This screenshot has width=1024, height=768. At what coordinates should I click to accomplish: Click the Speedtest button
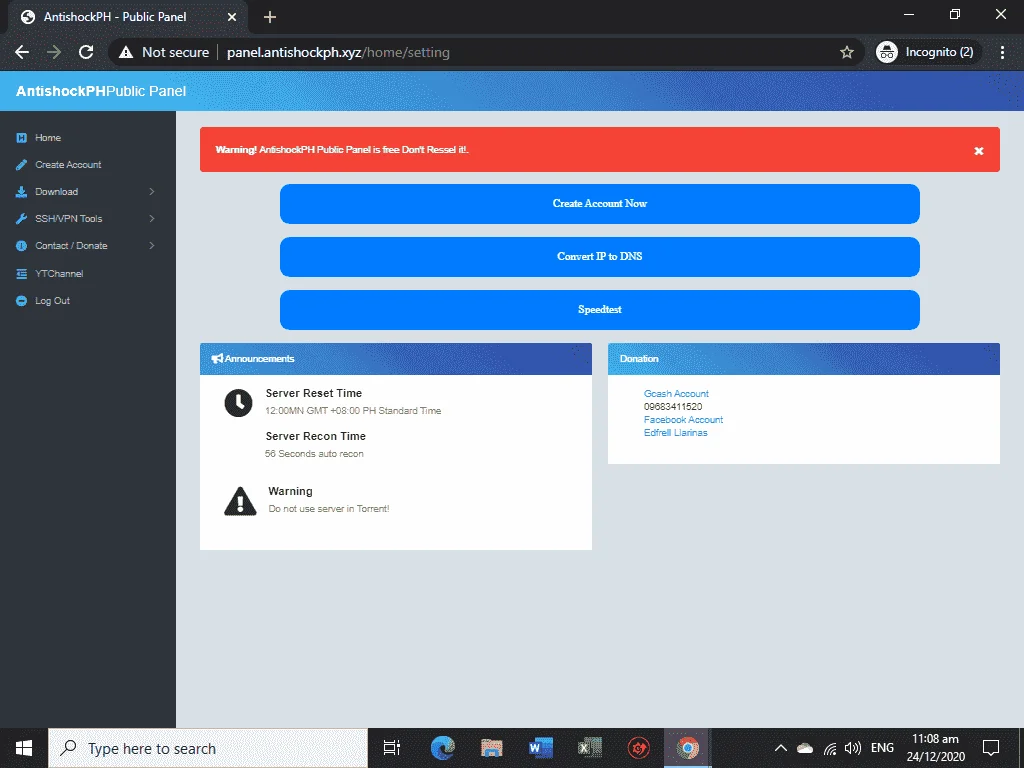[x=600, y=310]
